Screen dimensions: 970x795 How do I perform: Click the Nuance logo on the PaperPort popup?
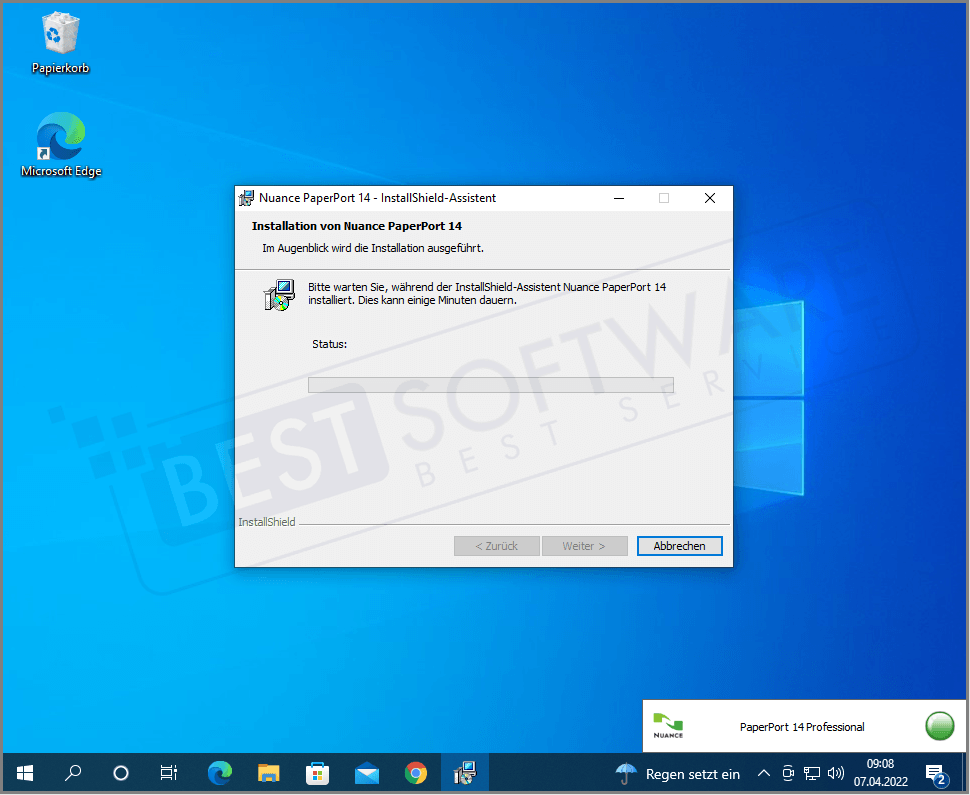click(668, 726)
